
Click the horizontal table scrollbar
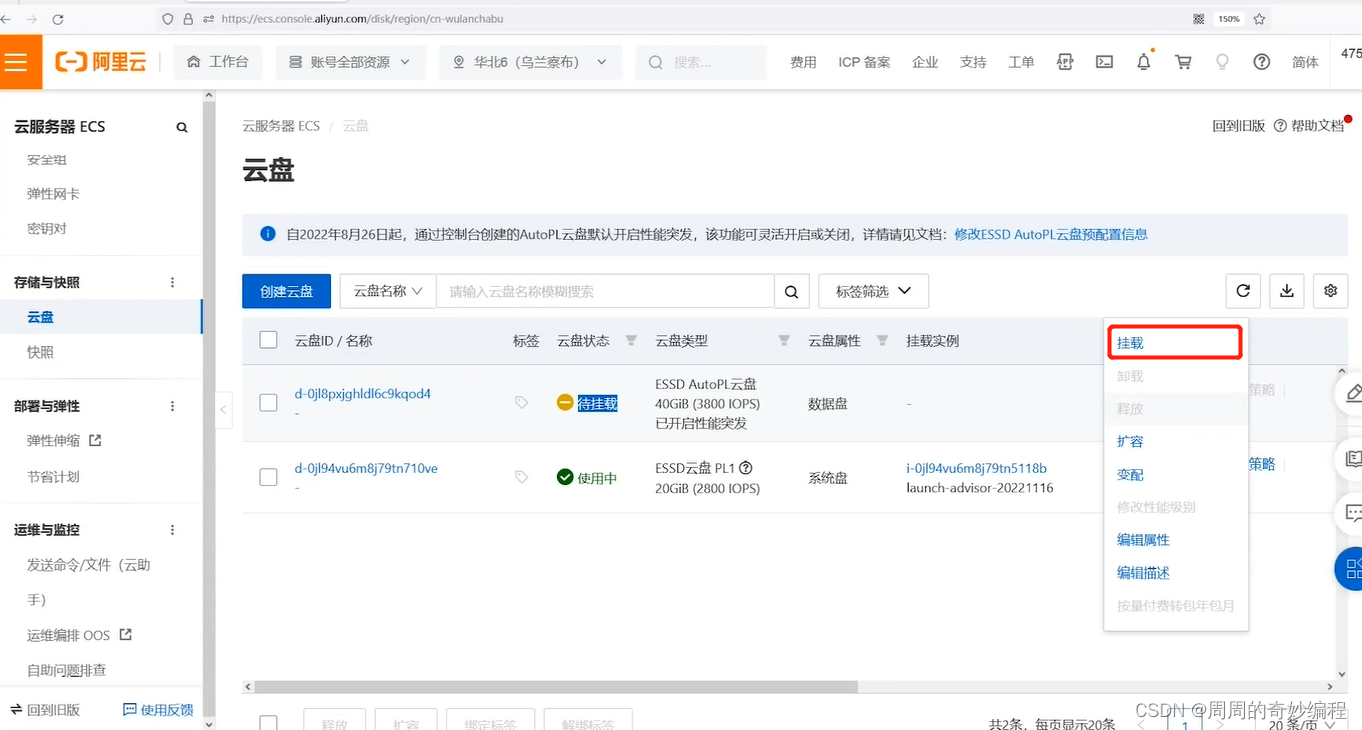click(x=557, y=687)
